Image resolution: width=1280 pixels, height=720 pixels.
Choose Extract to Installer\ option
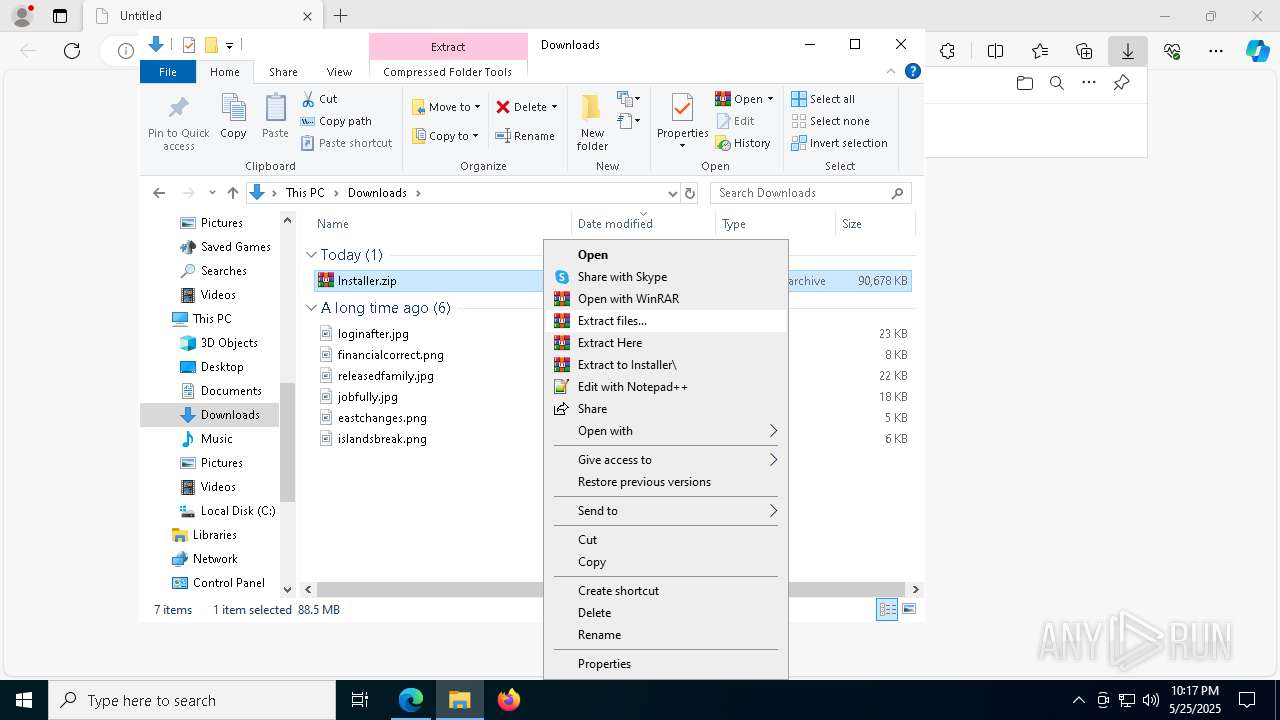[x=666, y=365]
